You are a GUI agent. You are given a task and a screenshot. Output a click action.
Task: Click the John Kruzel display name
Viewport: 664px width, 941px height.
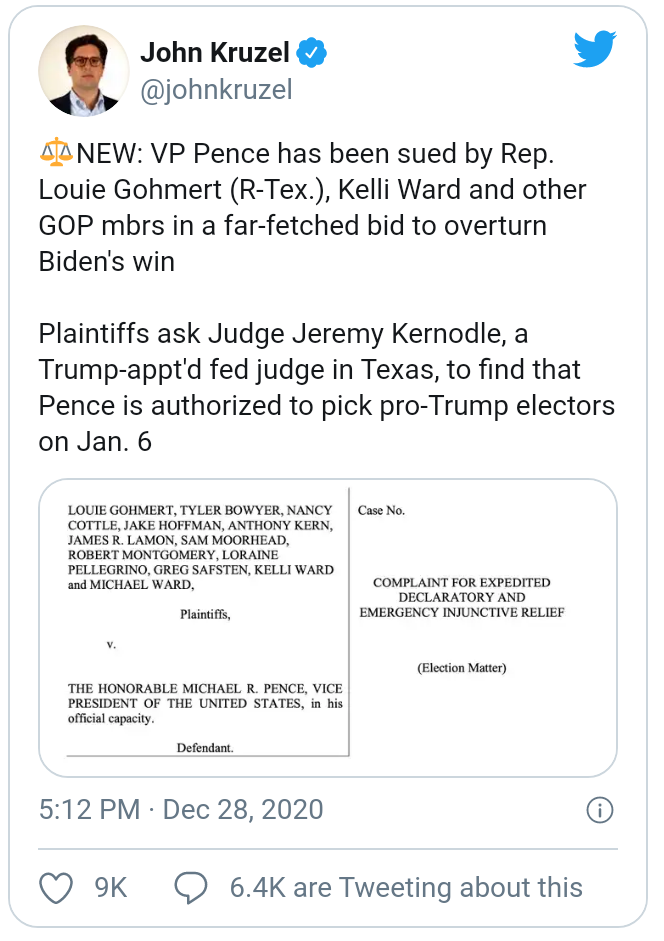[215, 52]
